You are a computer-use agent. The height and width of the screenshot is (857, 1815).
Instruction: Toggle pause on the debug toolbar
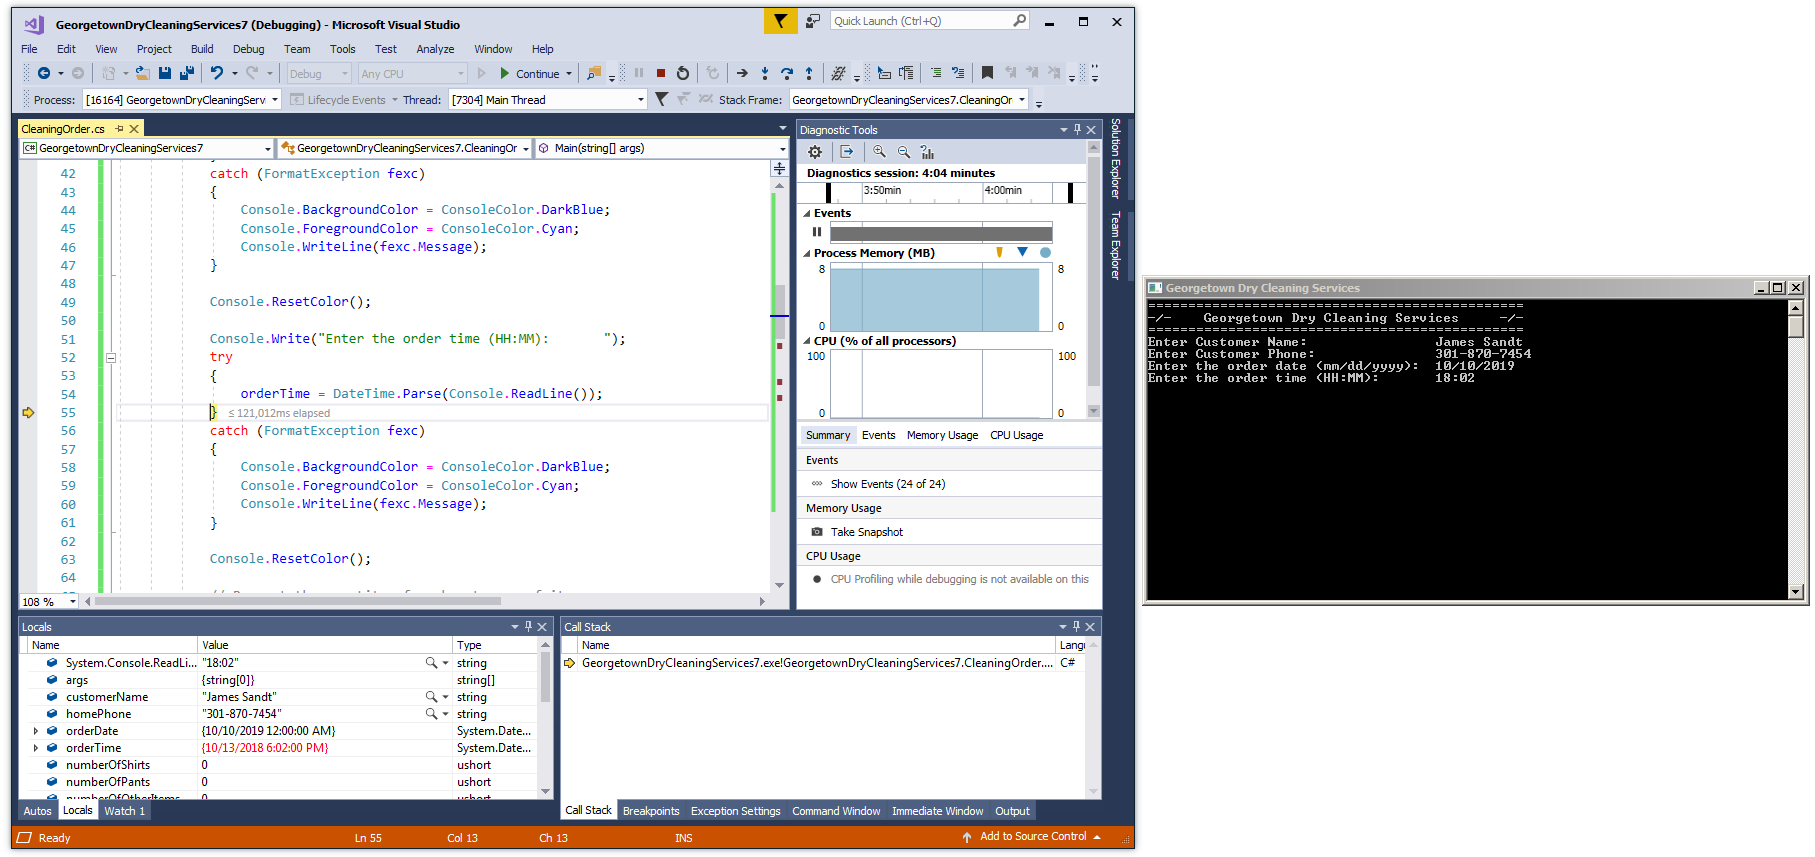point(639,73)
